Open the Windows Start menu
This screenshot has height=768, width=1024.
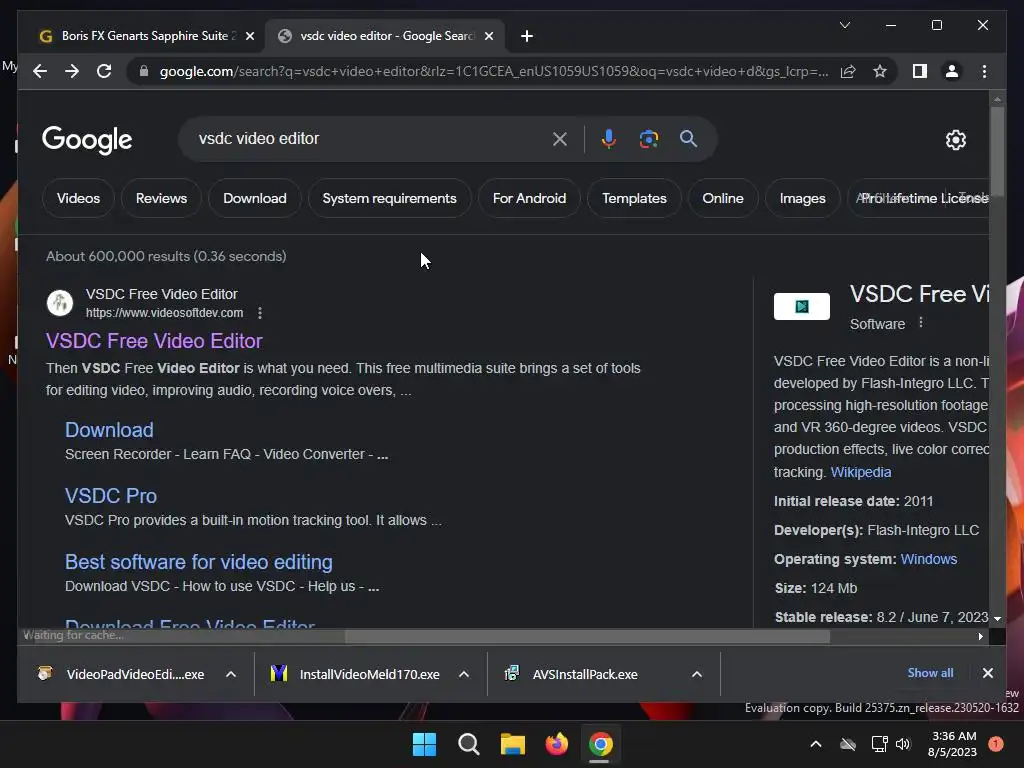click(x=424, y=744)
